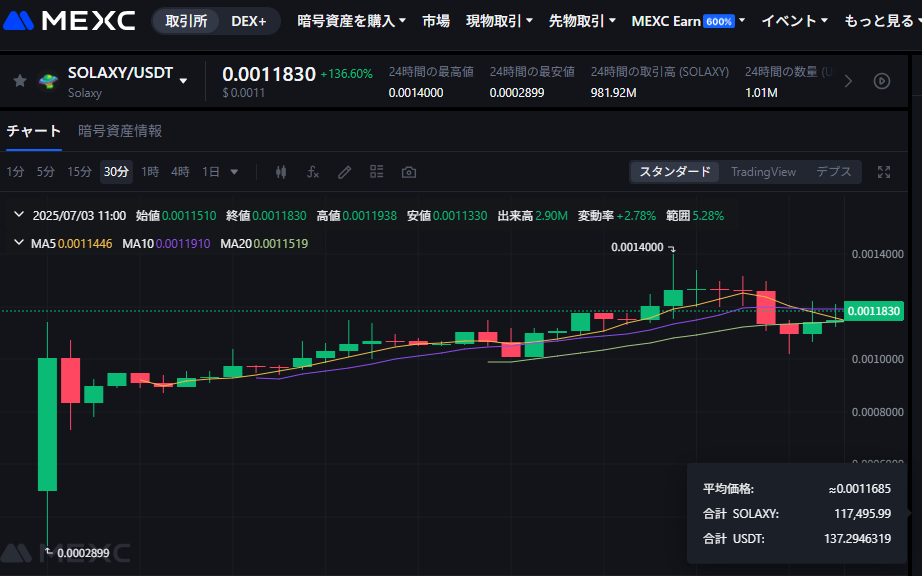Viewport: 922px width, 576px height.
Task: Switch to DEX+ mode
Action: click(248, 21)
